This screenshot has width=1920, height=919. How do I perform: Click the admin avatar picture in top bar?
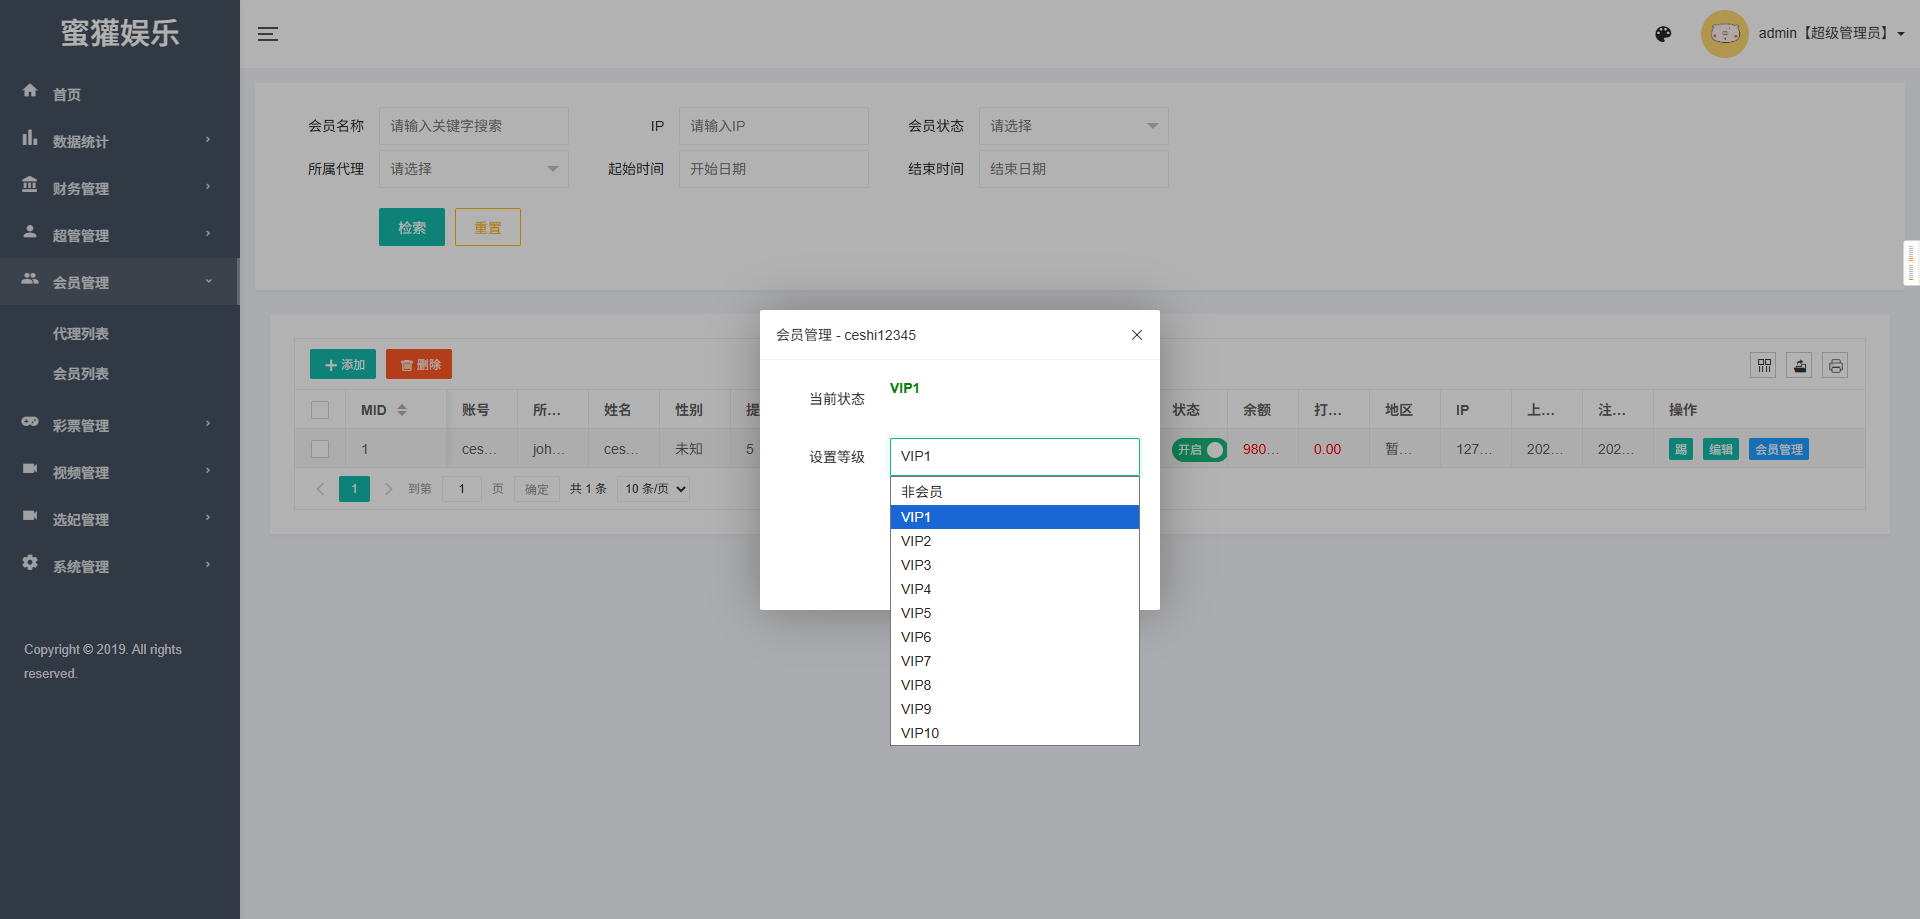coord(1724,33)
